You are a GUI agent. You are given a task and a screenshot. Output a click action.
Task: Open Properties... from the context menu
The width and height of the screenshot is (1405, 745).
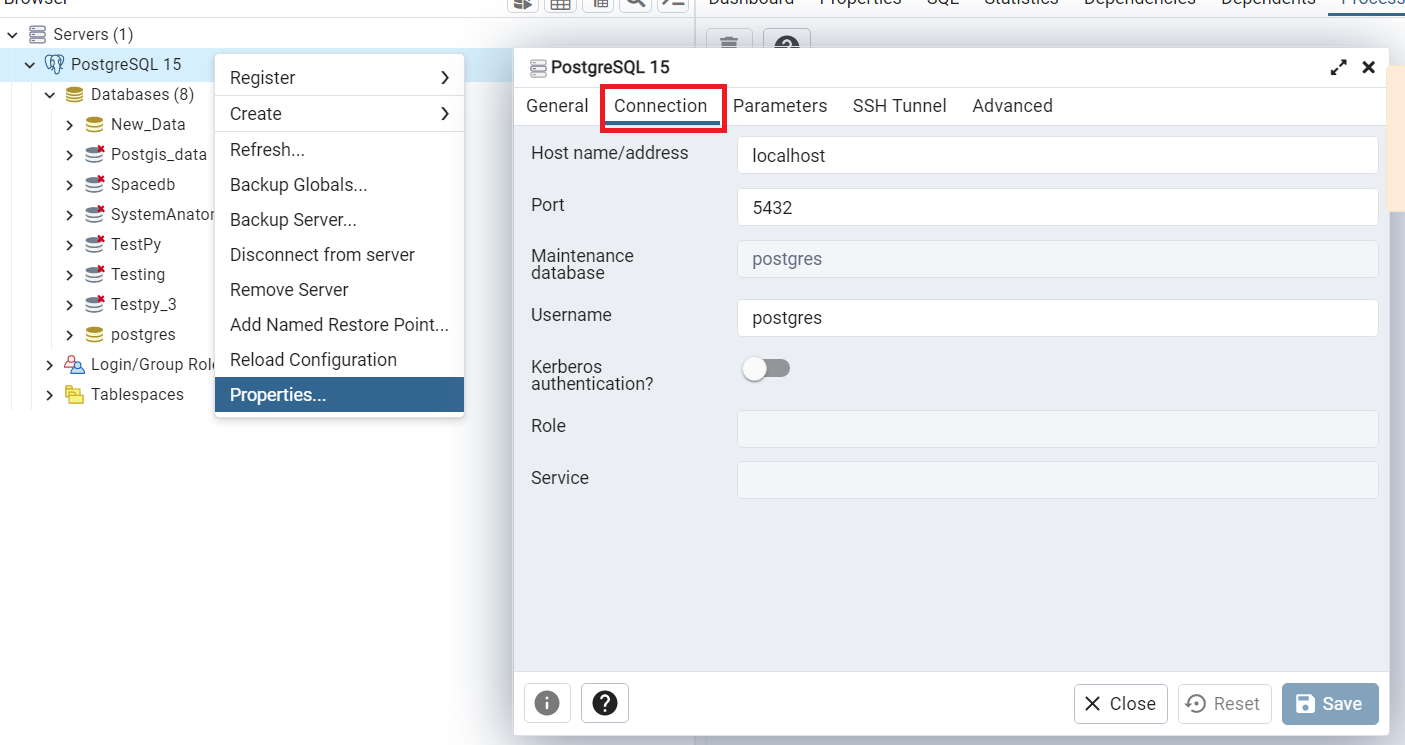click(x=339, y=395)
